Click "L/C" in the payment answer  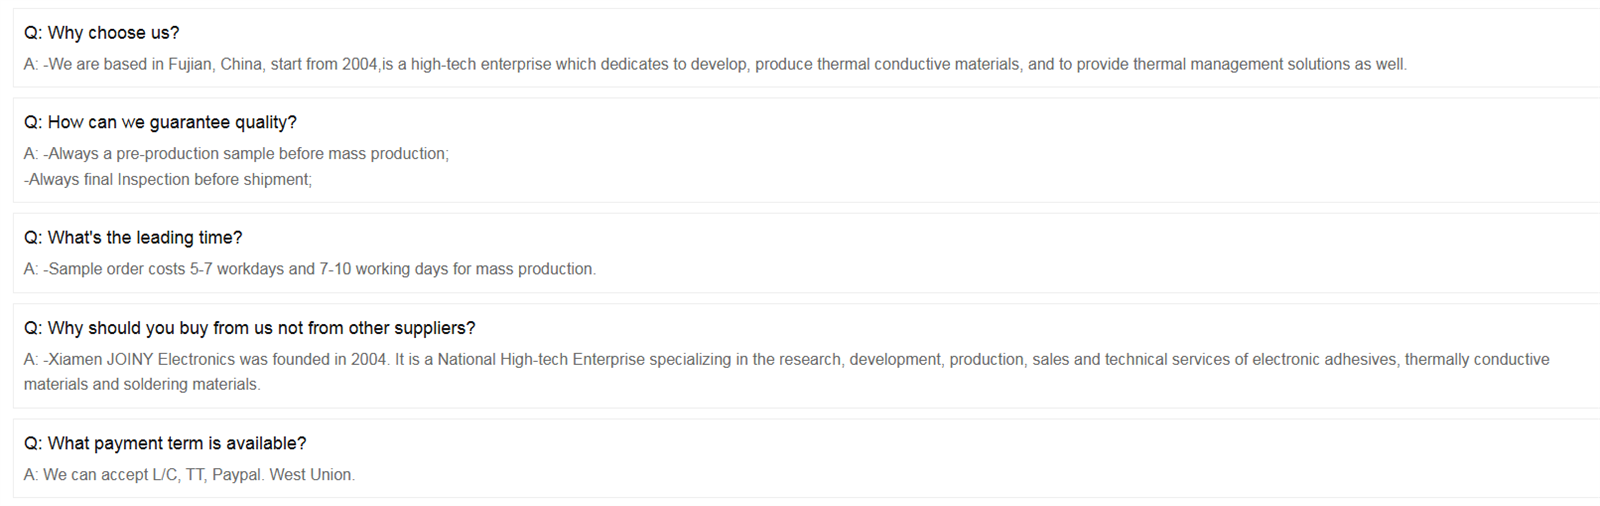tap(165, 475)
